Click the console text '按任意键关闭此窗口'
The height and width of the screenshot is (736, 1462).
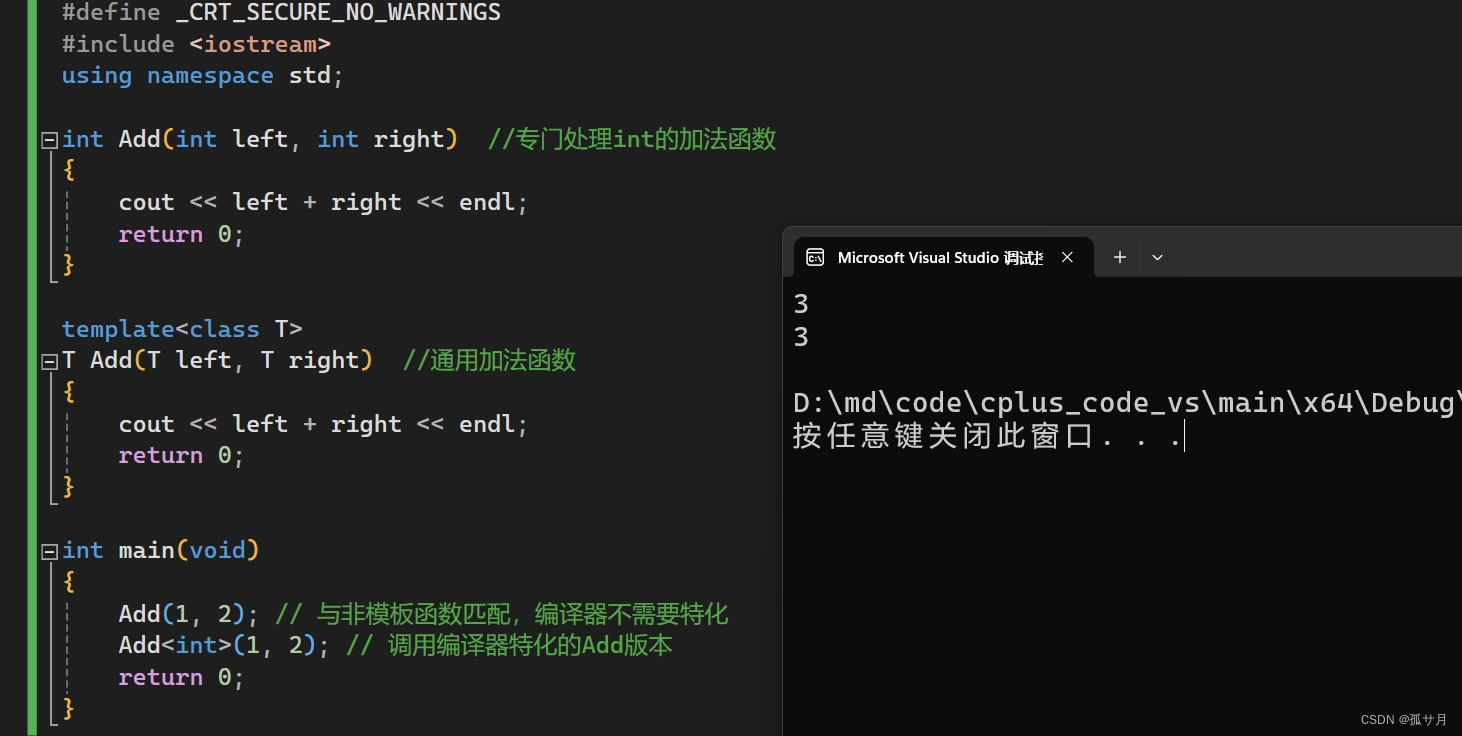[943, 437]
